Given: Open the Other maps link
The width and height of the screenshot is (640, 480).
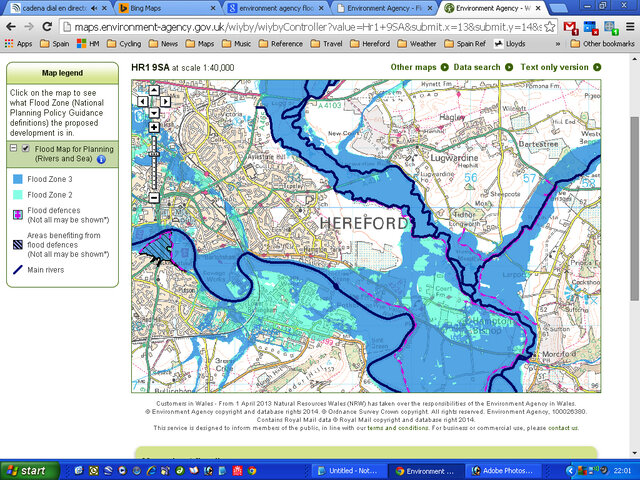Looking at the screenshot, I should 413,67.
